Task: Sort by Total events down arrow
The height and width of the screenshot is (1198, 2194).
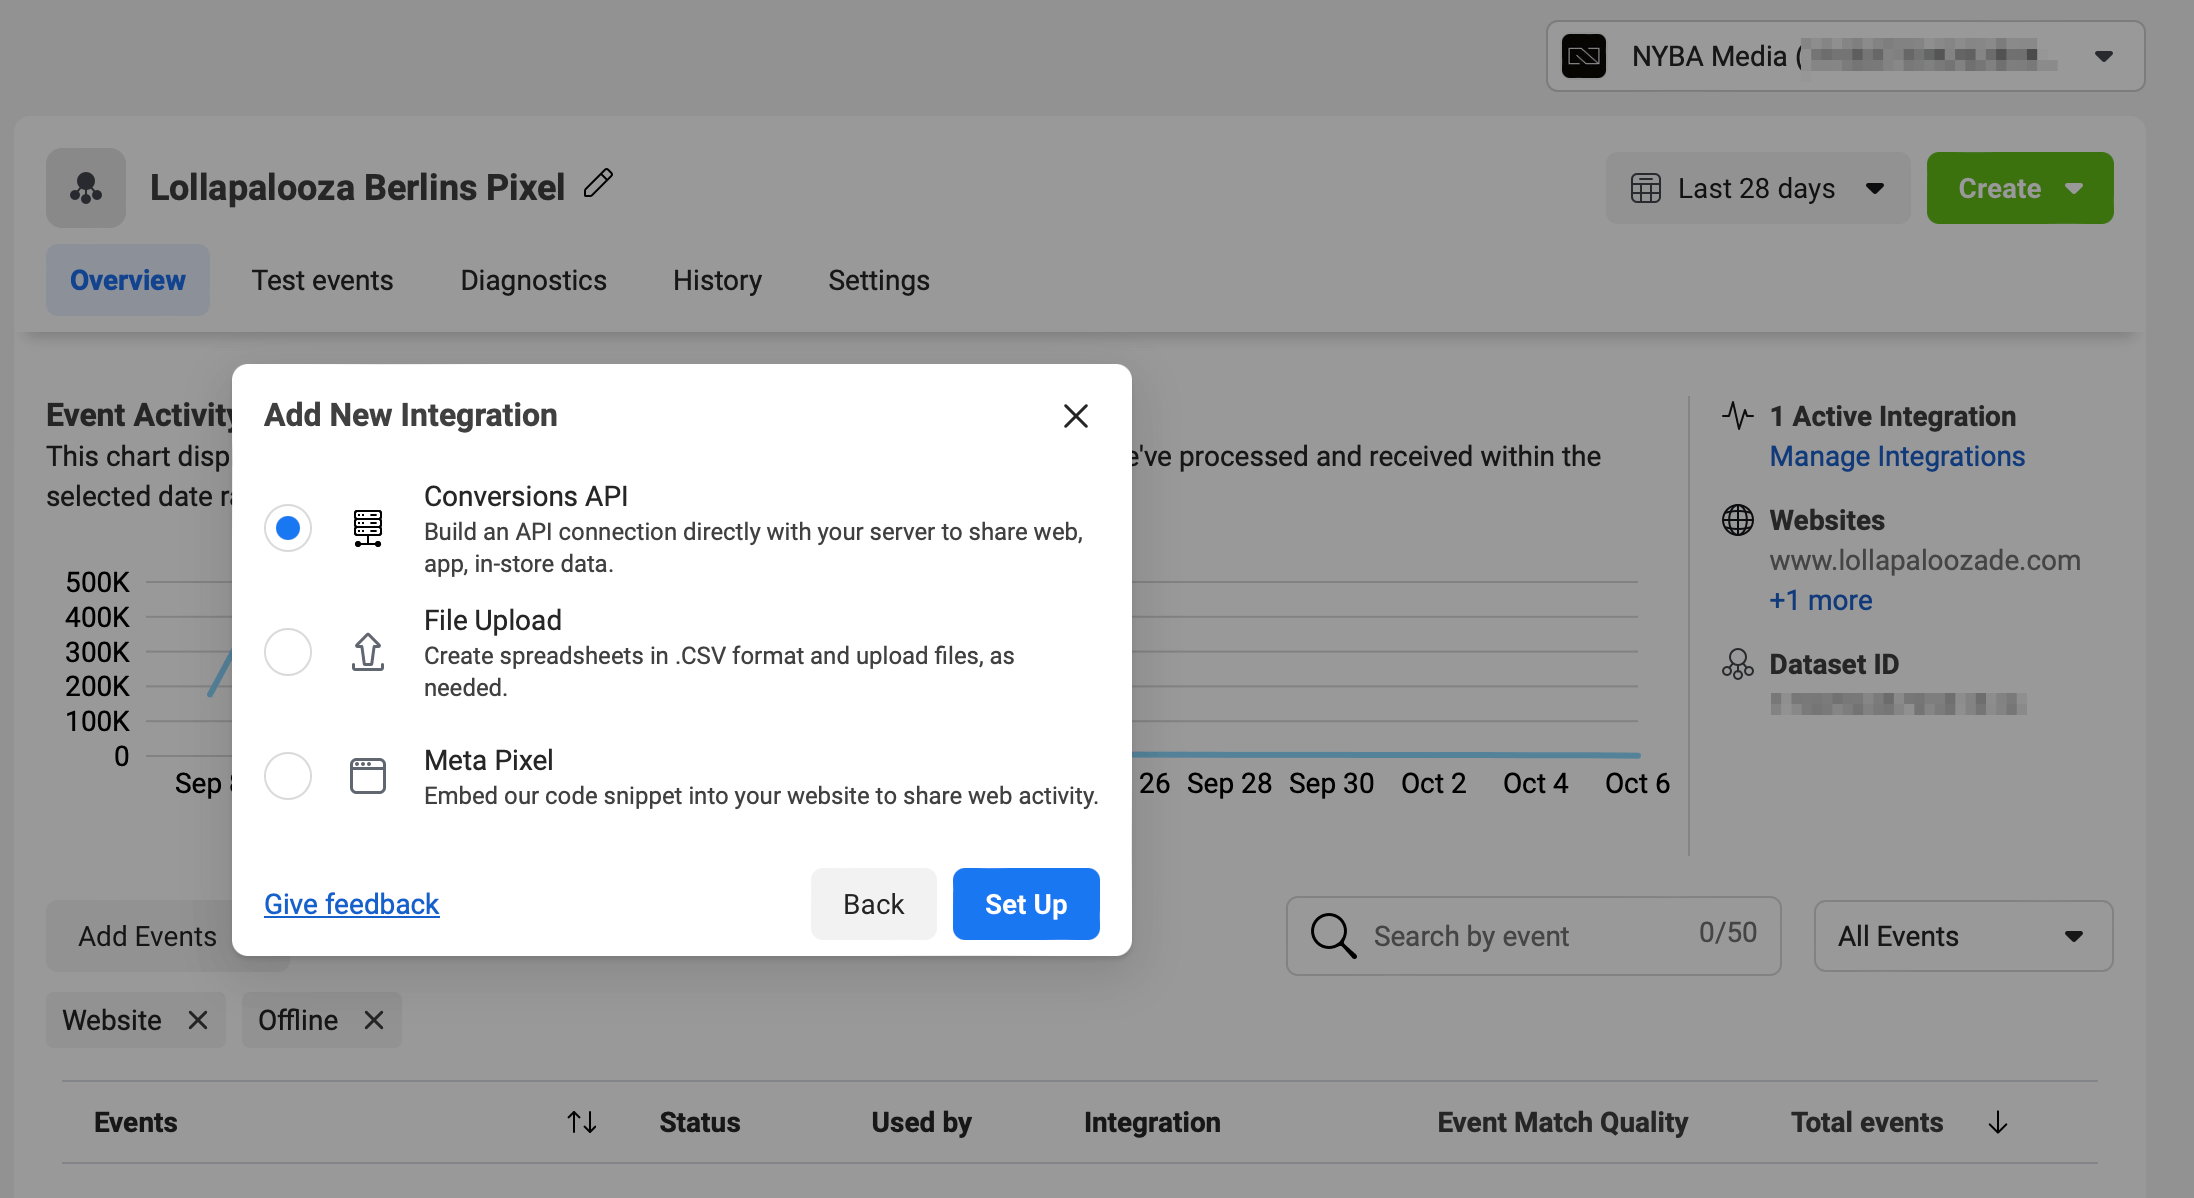Action: point(1998,1122)
